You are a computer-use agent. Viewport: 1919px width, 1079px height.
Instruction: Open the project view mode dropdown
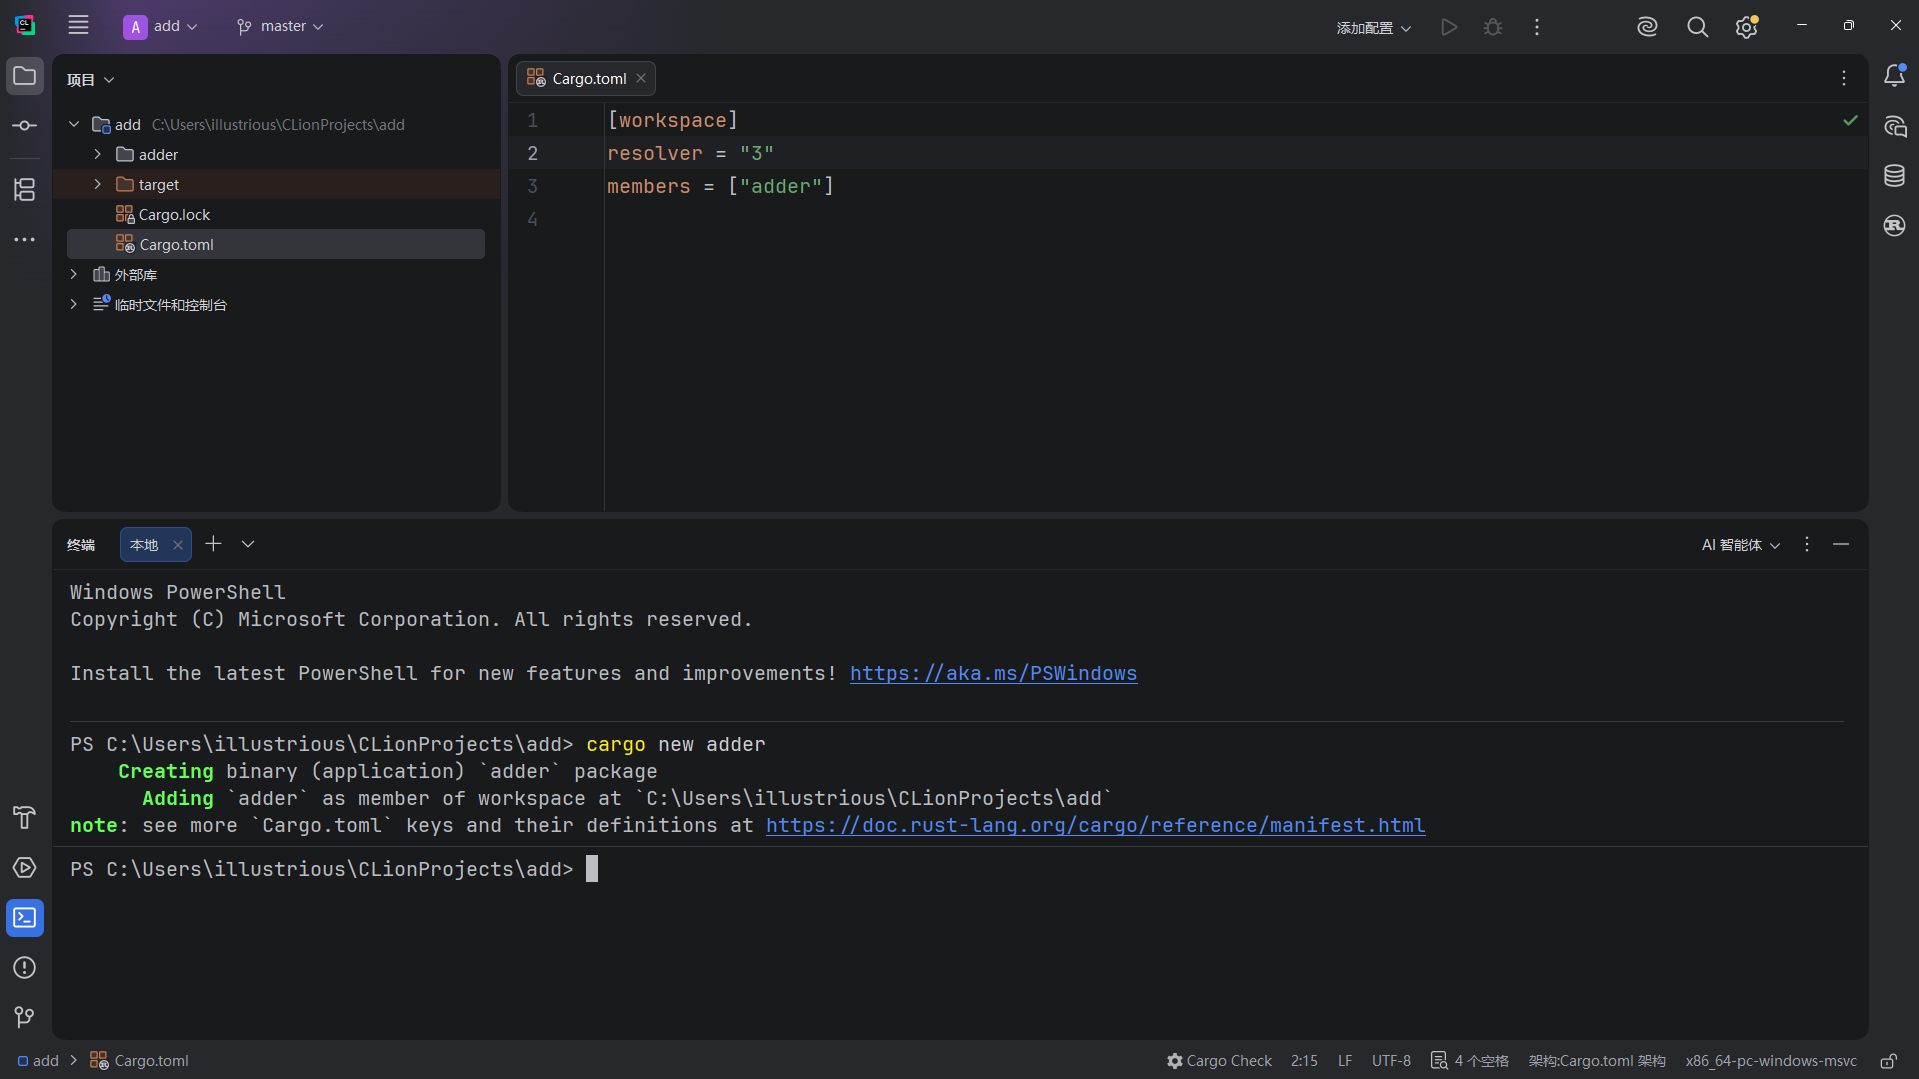pos(90,80)
